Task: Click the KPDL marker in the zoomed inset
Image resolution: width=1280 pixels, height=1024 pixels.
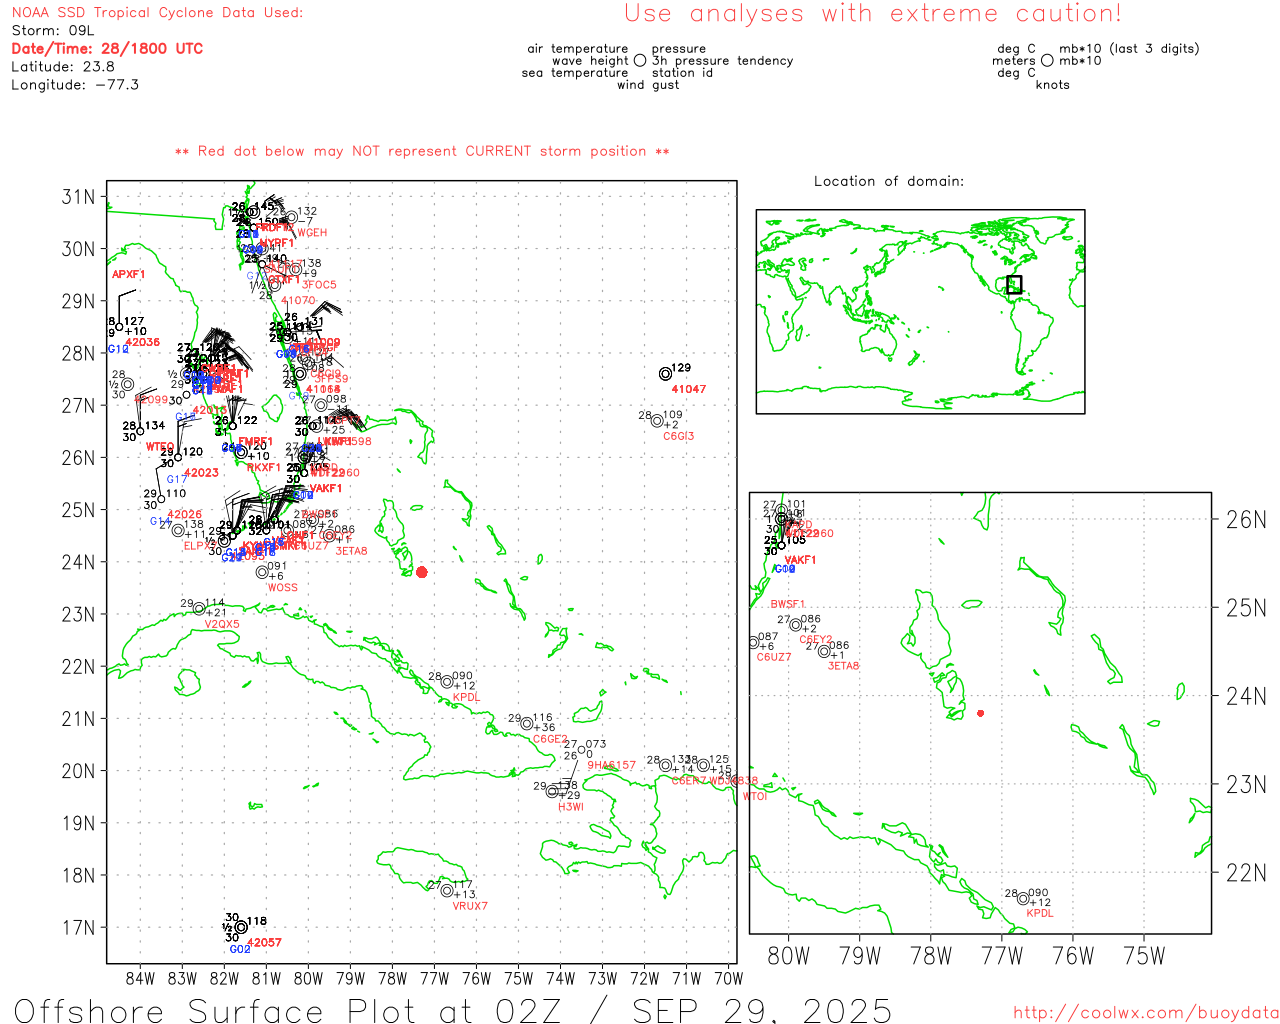Action: (x=1023, y=898)
